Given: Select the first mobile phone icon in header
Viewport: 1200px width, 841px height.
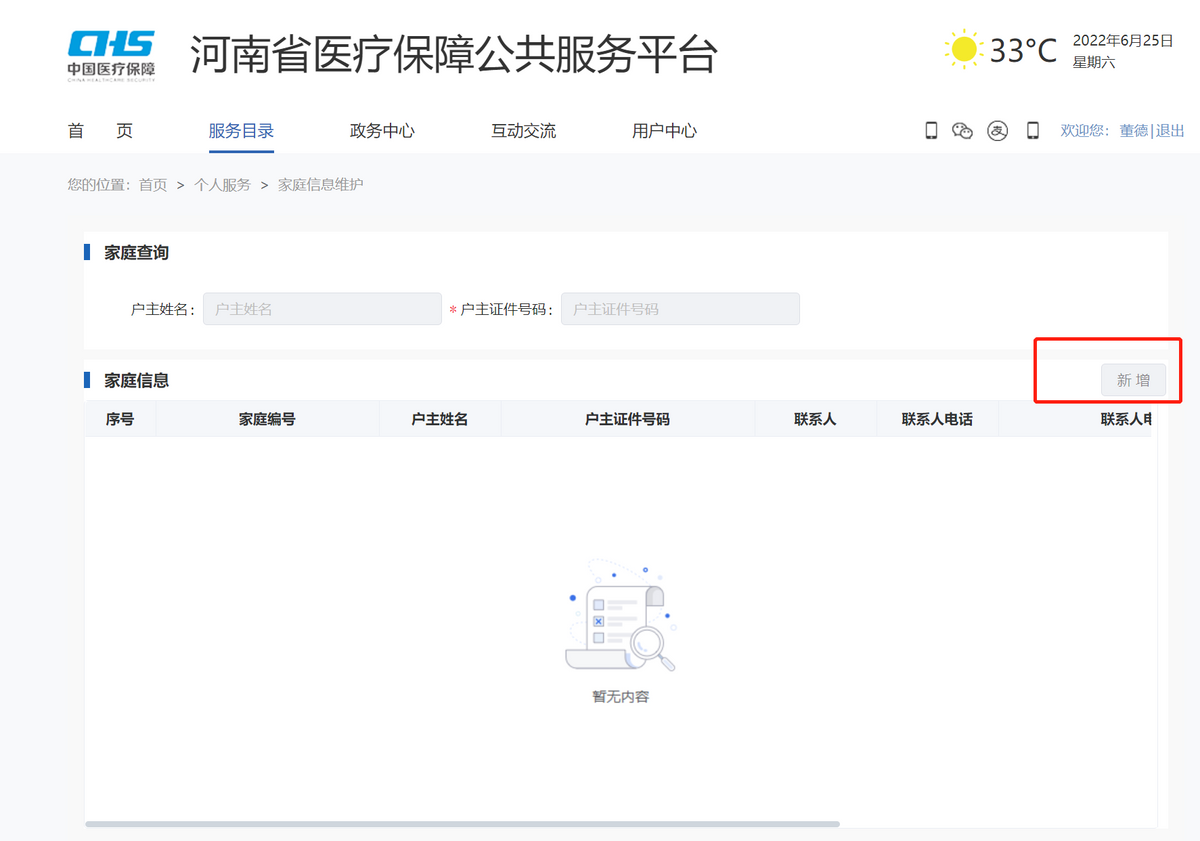Looking at the screenshot, I should [931, 130].
